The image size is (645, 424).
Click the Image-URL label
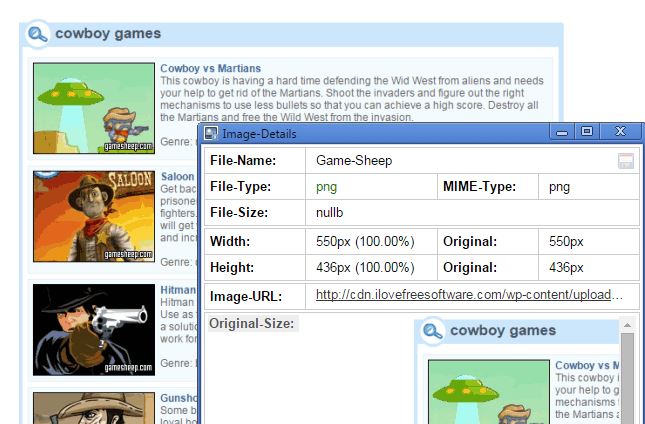(x=246, y=296)
